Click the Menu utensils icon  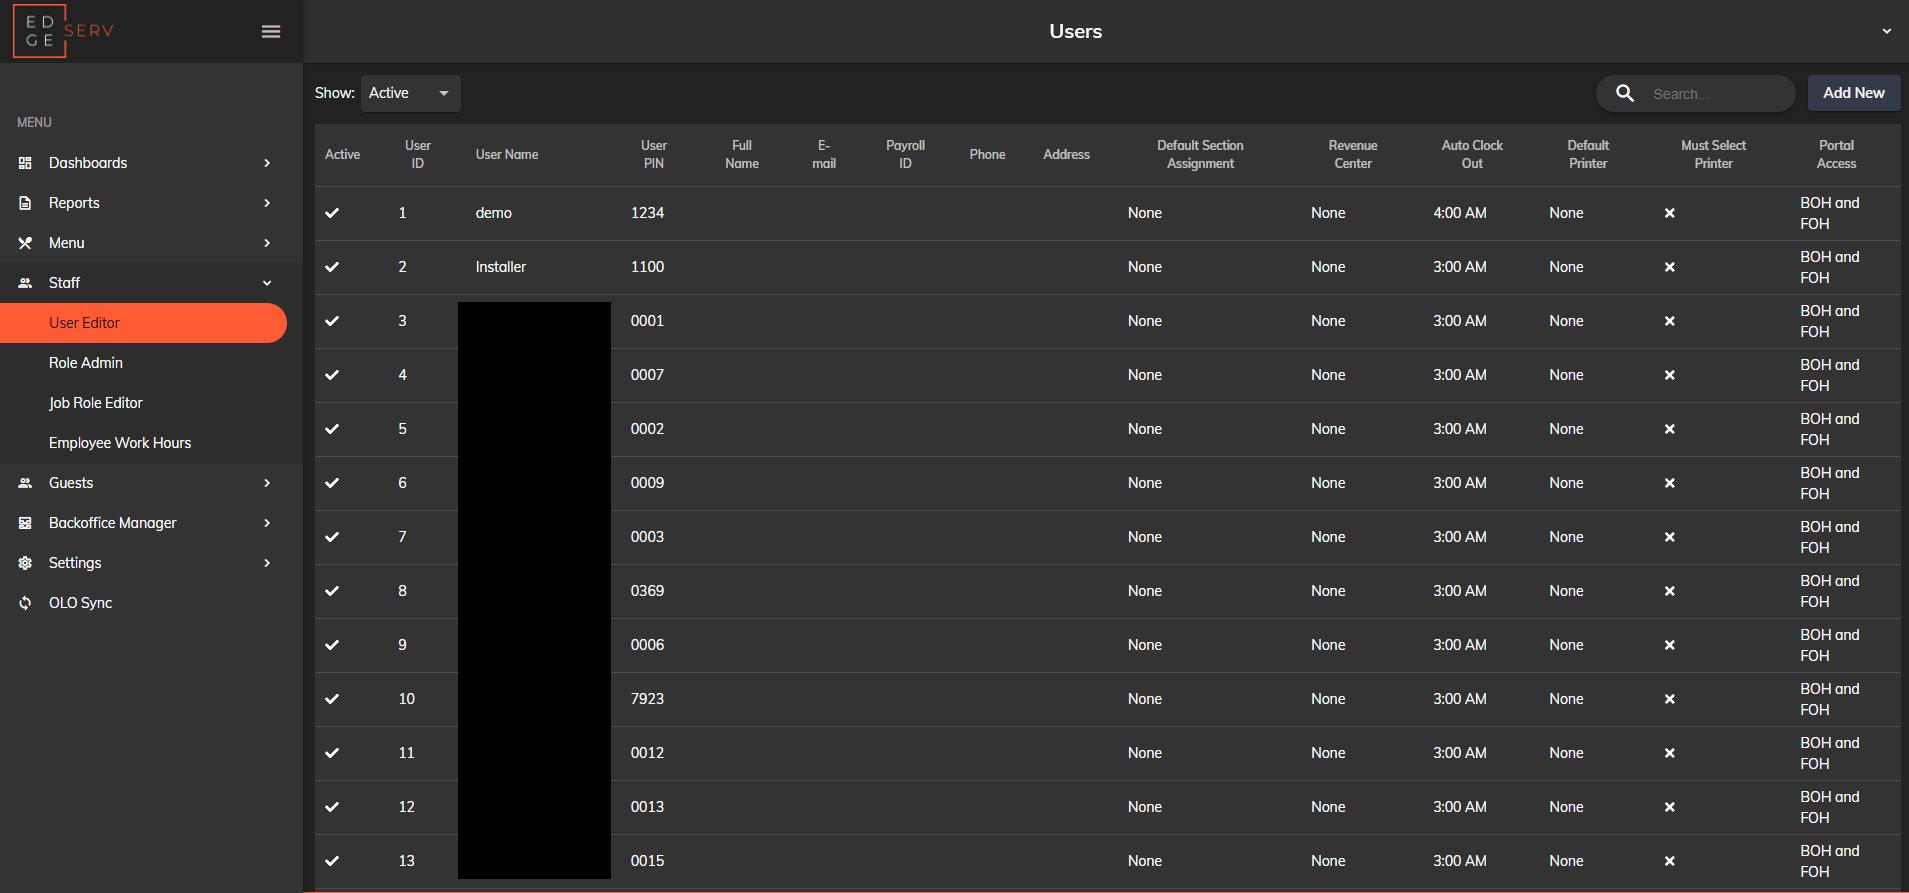click(x=26, y=243)
